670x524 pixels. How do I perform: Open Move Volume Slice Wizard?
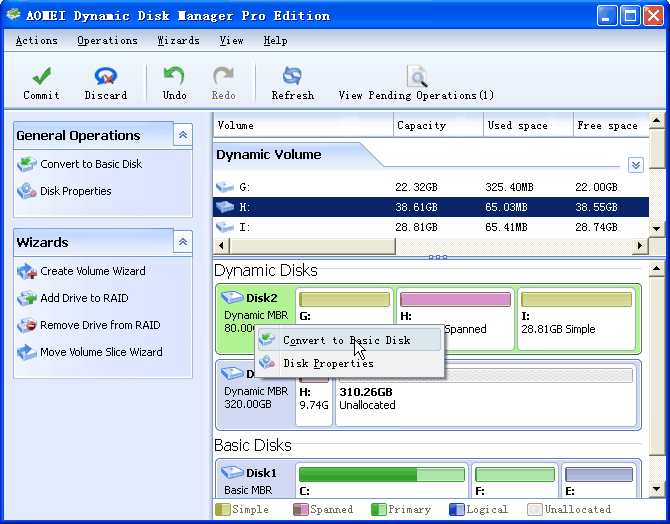pyautogui.click(x=101, y=352)
